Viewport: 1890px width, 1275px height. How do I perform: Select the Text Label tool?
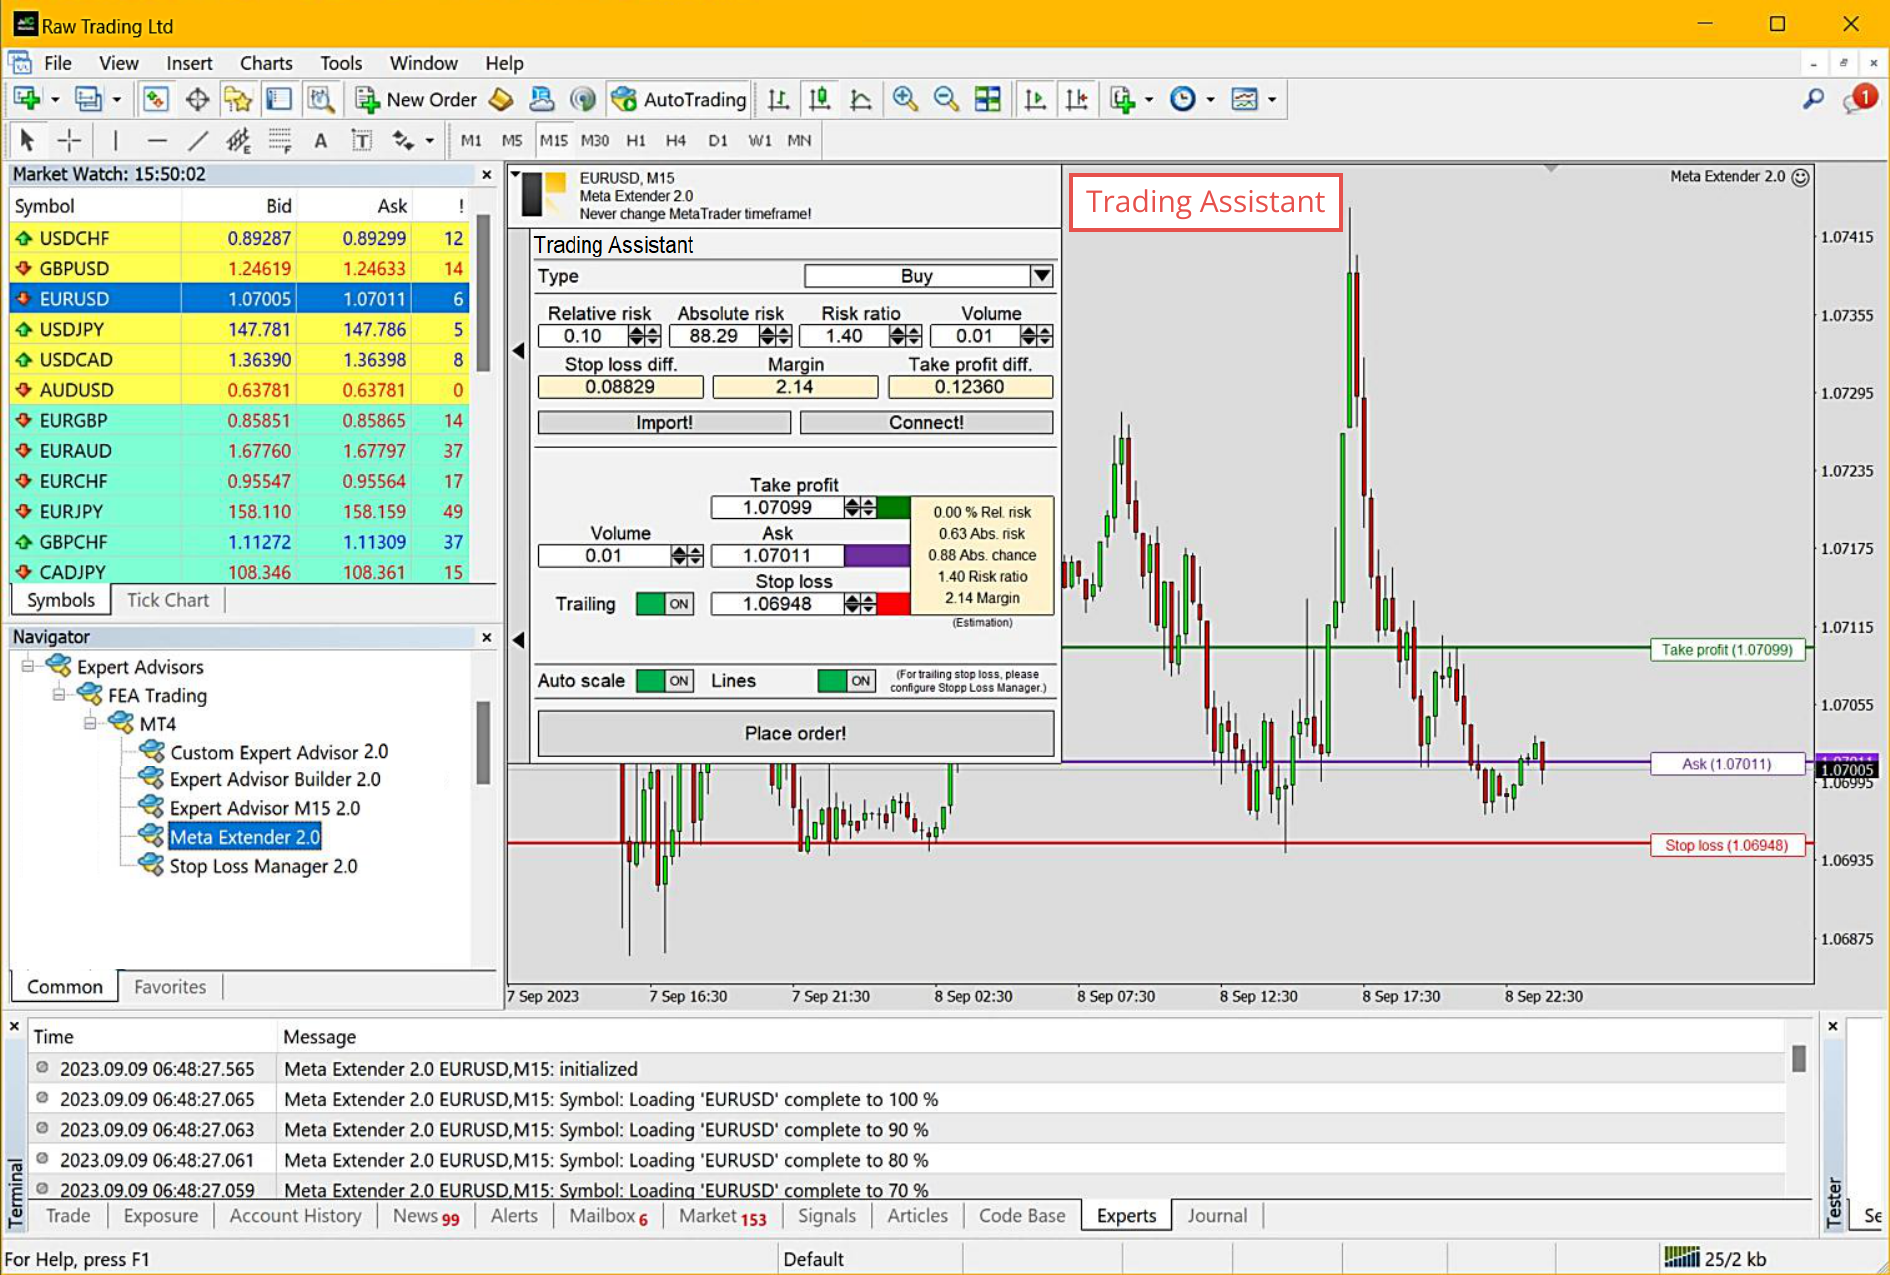pyautogui.click(x=361, y=140)
